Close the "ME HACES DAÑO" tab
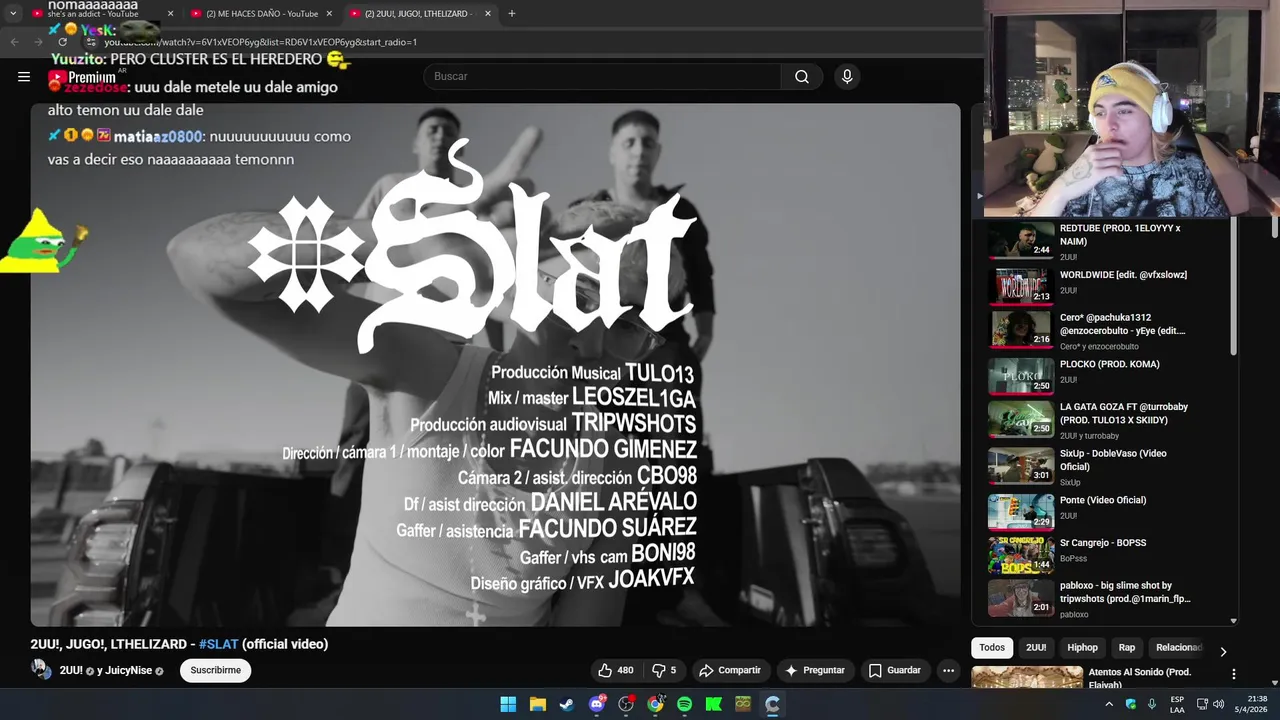1280x720 pixels. point(329,14)
